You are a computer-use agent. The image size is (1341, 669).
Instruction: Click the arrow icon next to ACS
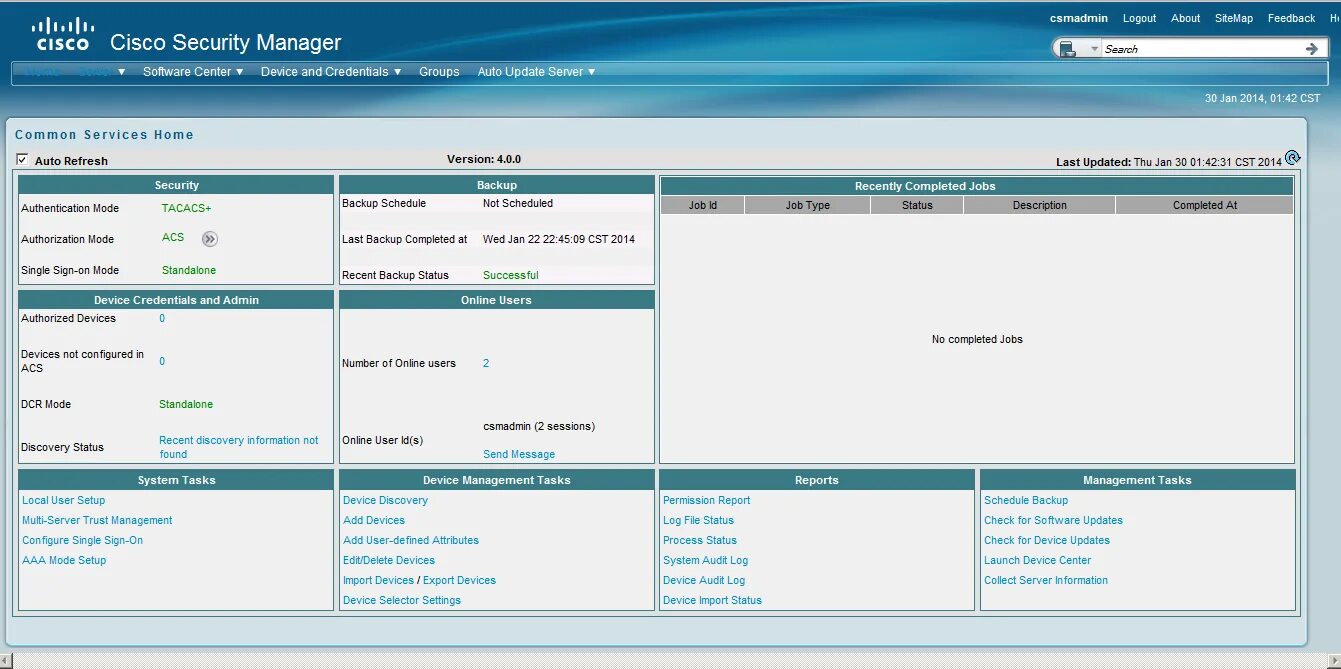(x=209, y=239)
